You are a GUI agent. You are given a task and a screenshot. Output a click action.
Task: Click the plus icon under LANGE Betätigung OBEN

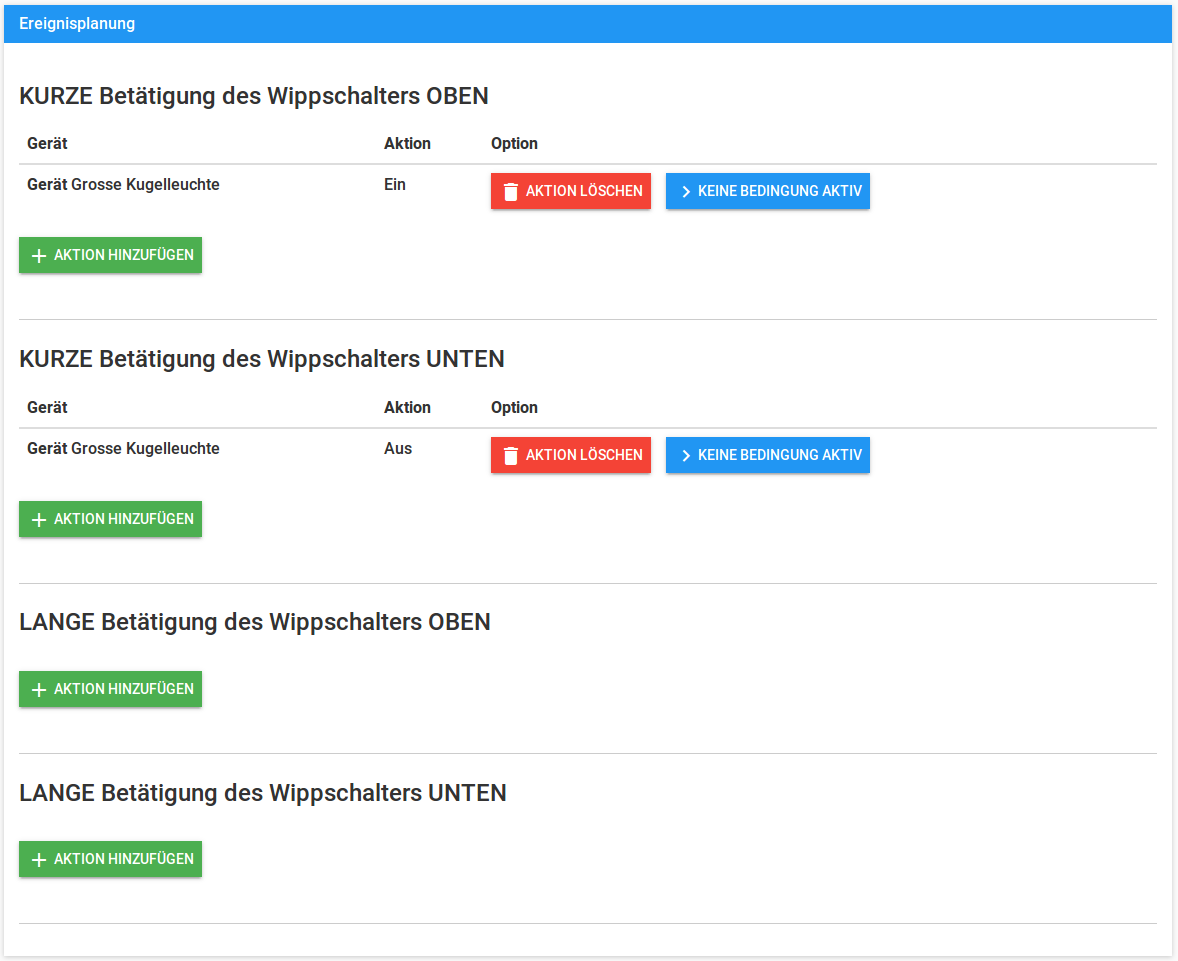click(x=39, y=690)
